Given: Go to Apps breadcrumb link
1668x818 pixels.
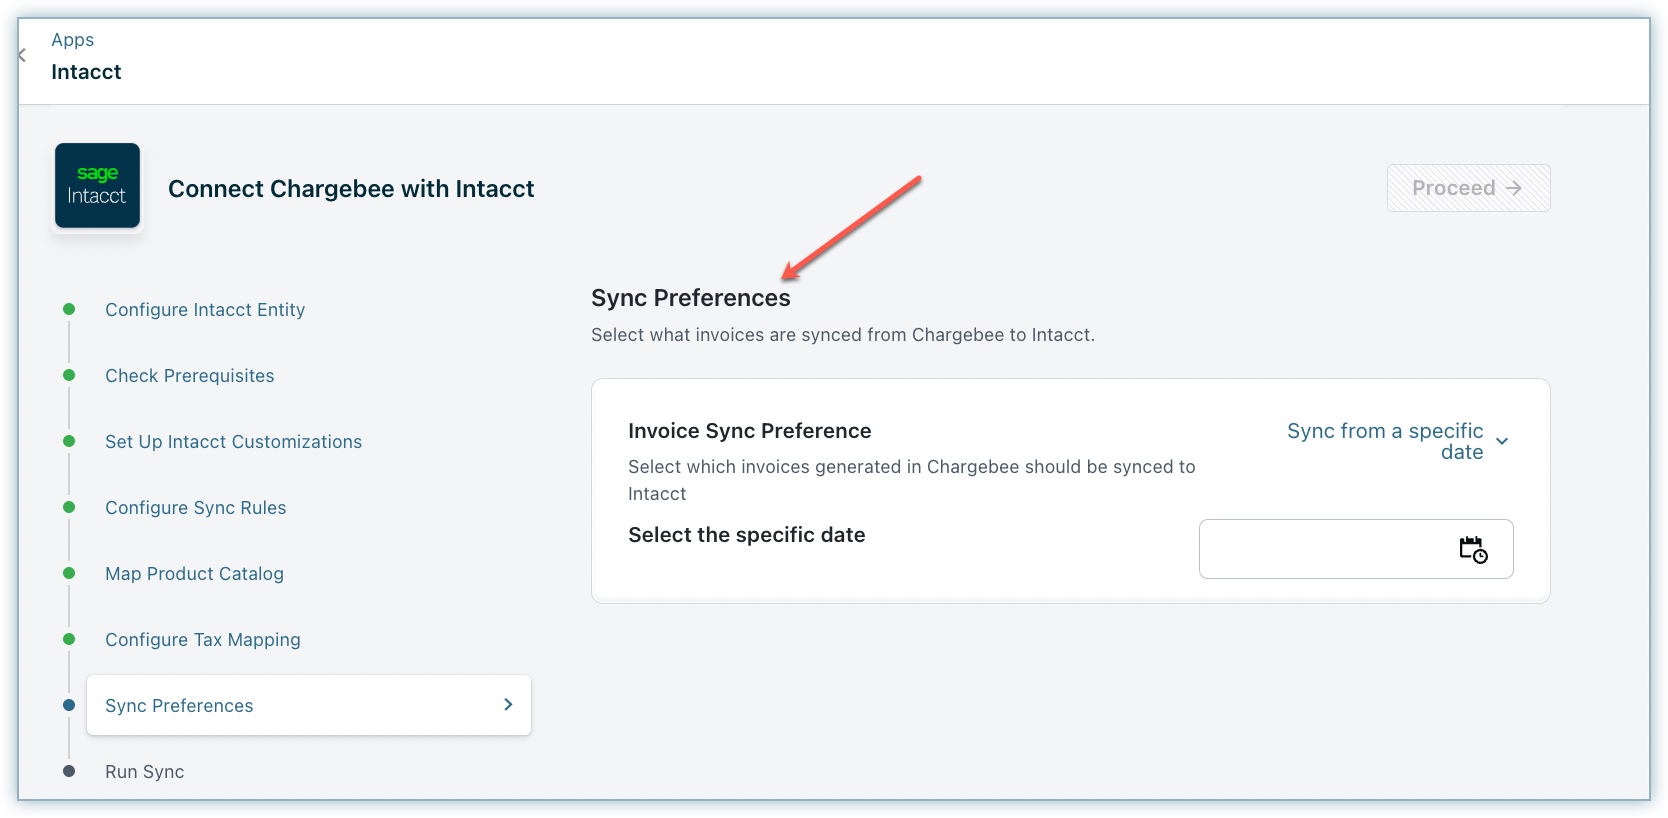Looking at the screenshot, I should tap(73, 40).
